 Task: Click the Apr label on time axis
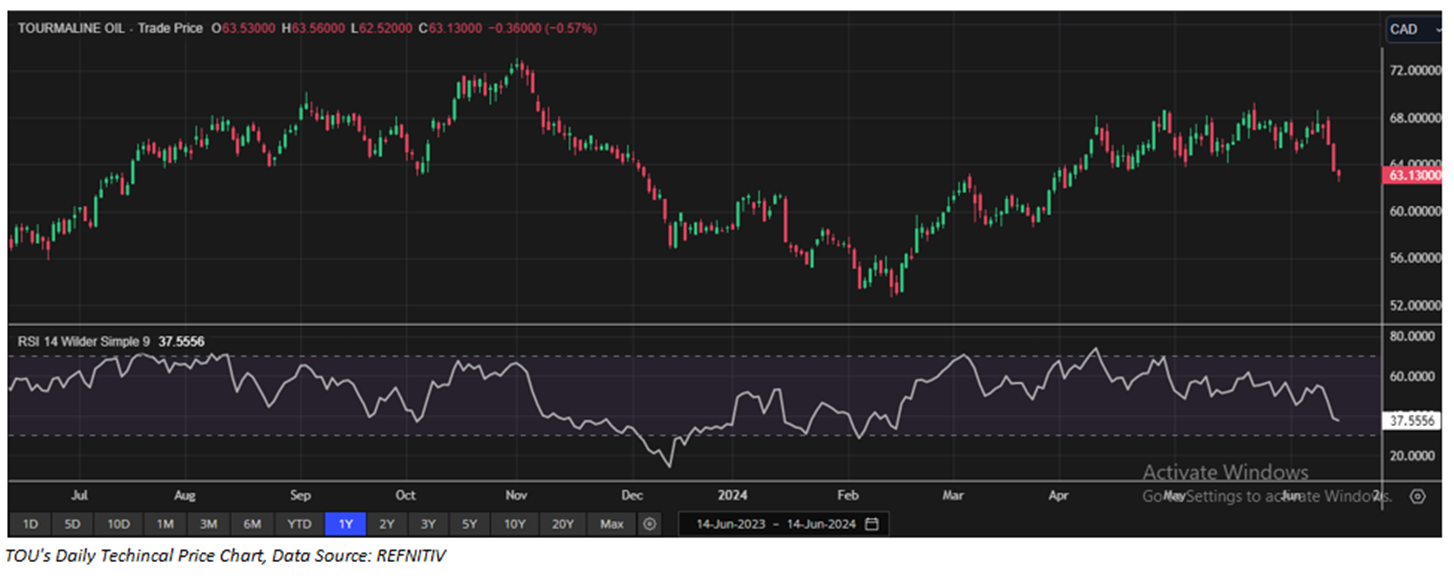[1059, 495]
